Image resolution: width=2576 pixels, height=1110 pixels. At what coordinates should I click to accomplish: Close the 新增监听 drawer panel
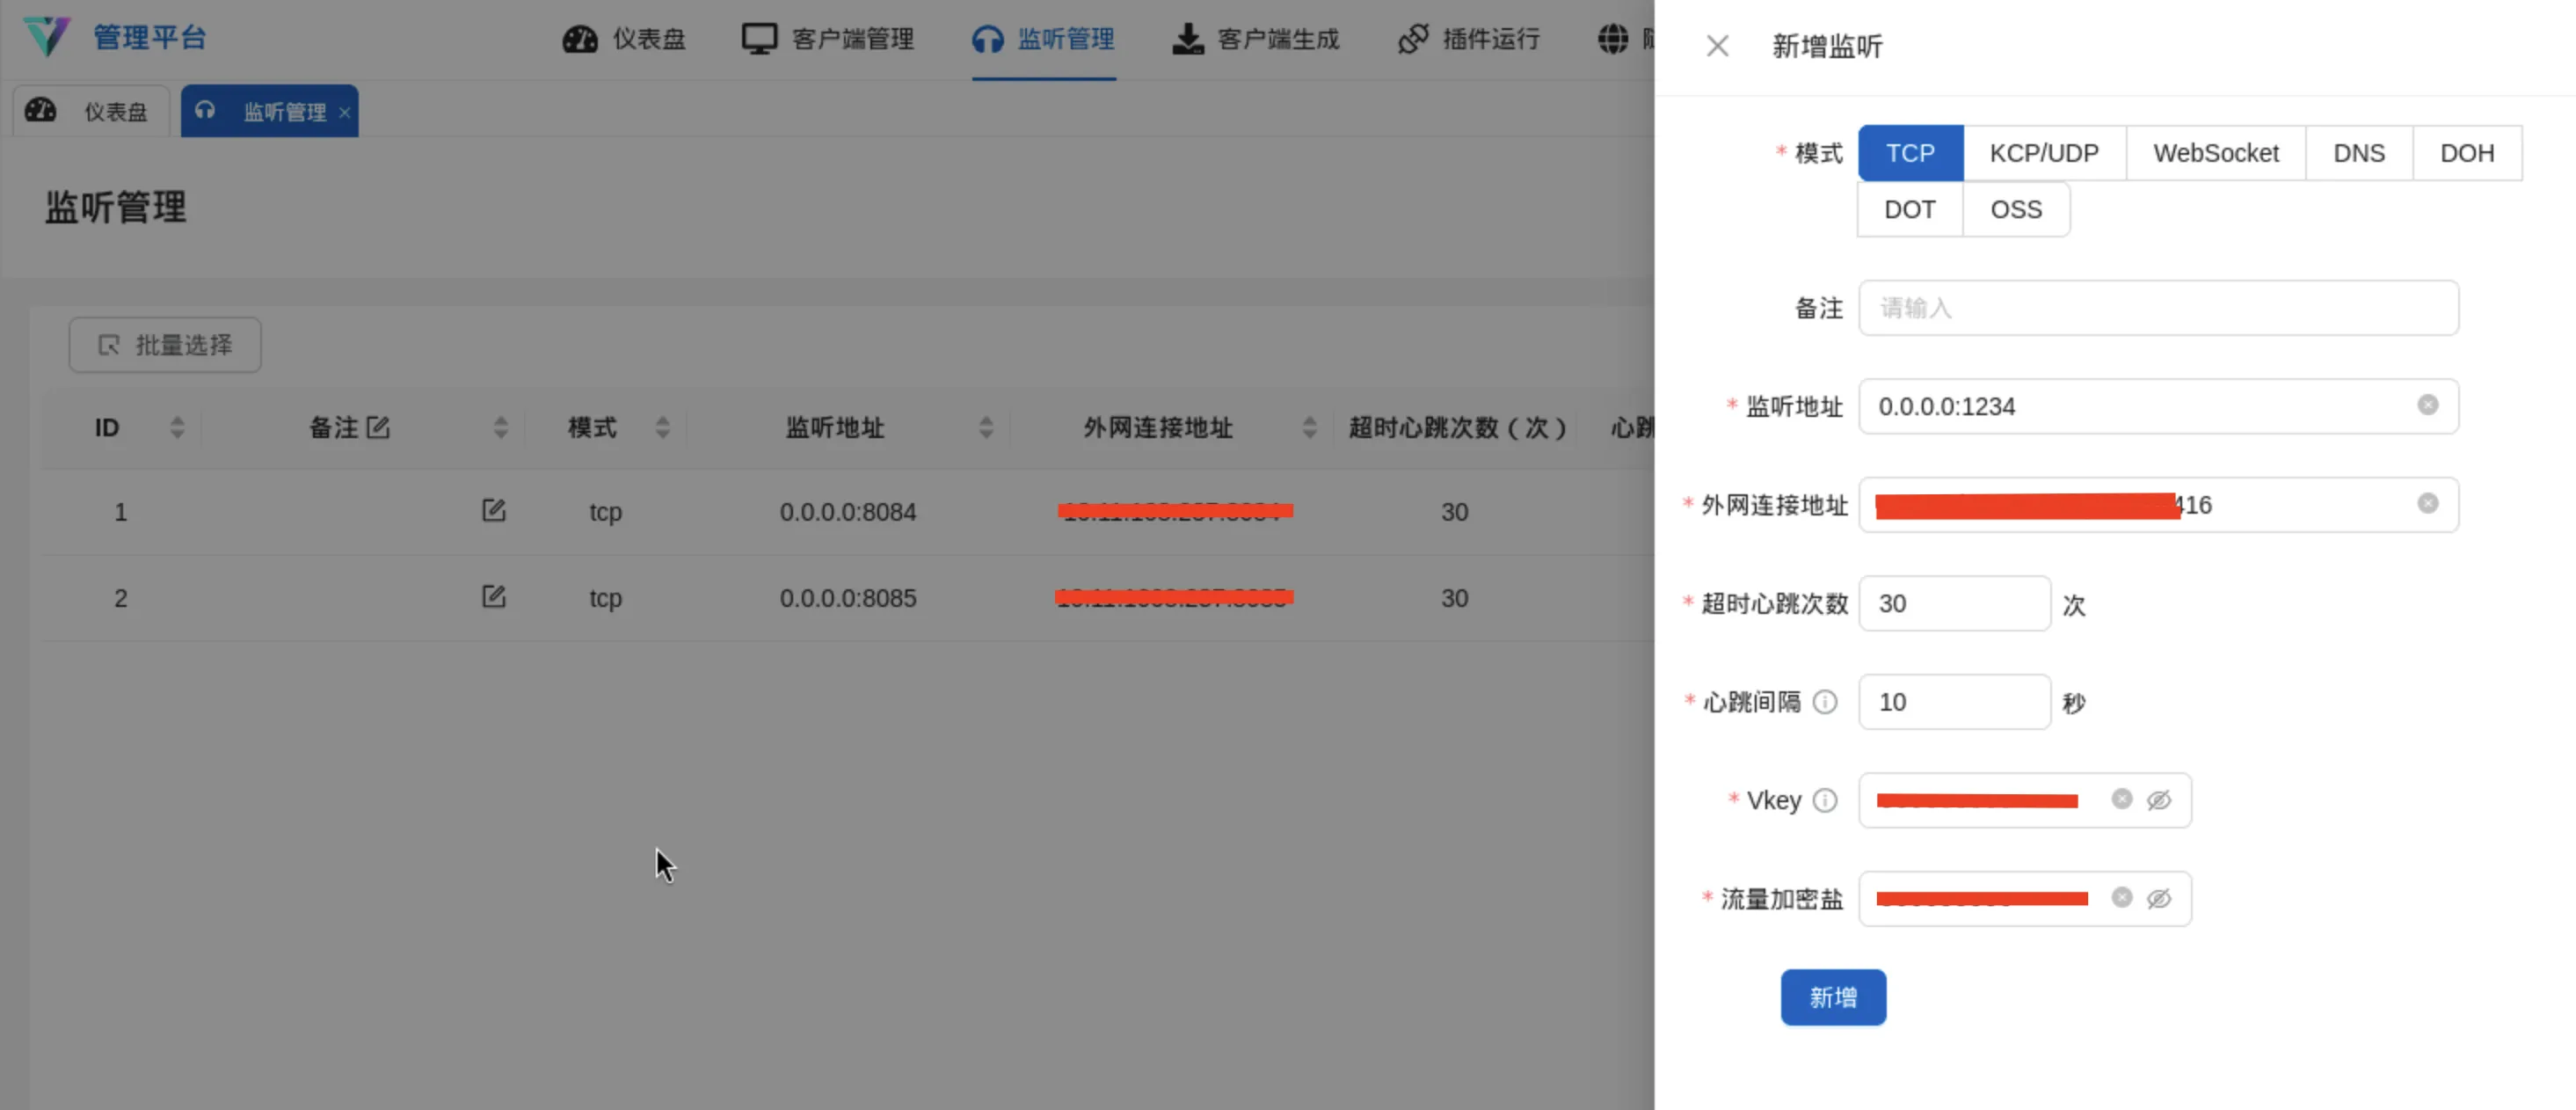point(1717,46)
